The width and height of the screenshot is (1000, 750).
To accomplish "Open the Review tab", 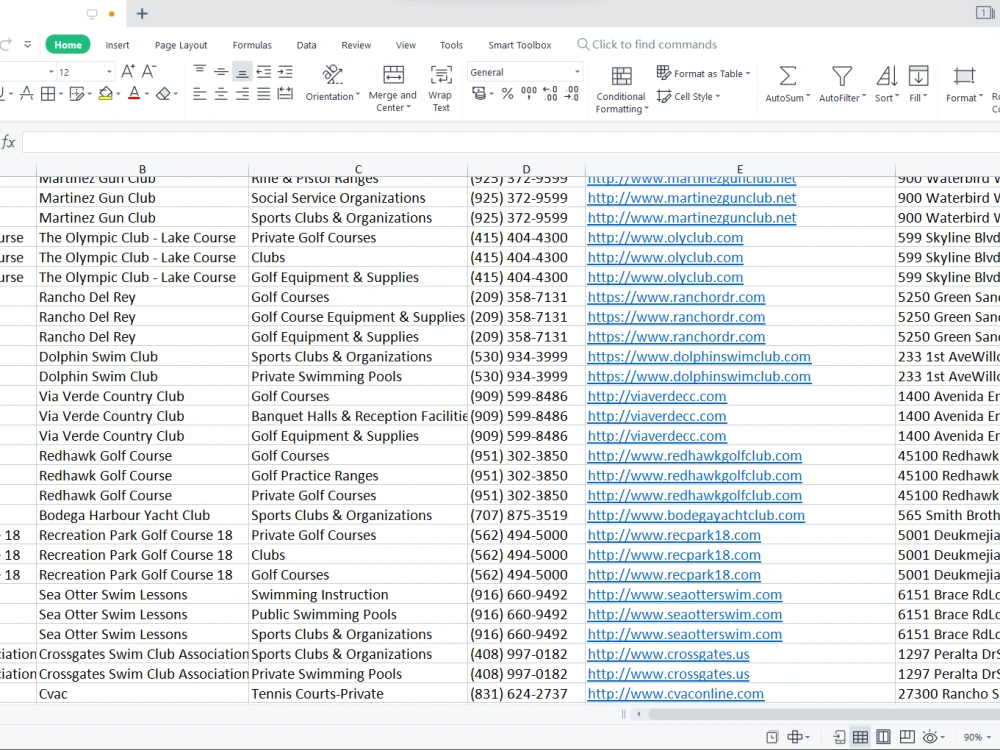I will click(x=356, y=45).
